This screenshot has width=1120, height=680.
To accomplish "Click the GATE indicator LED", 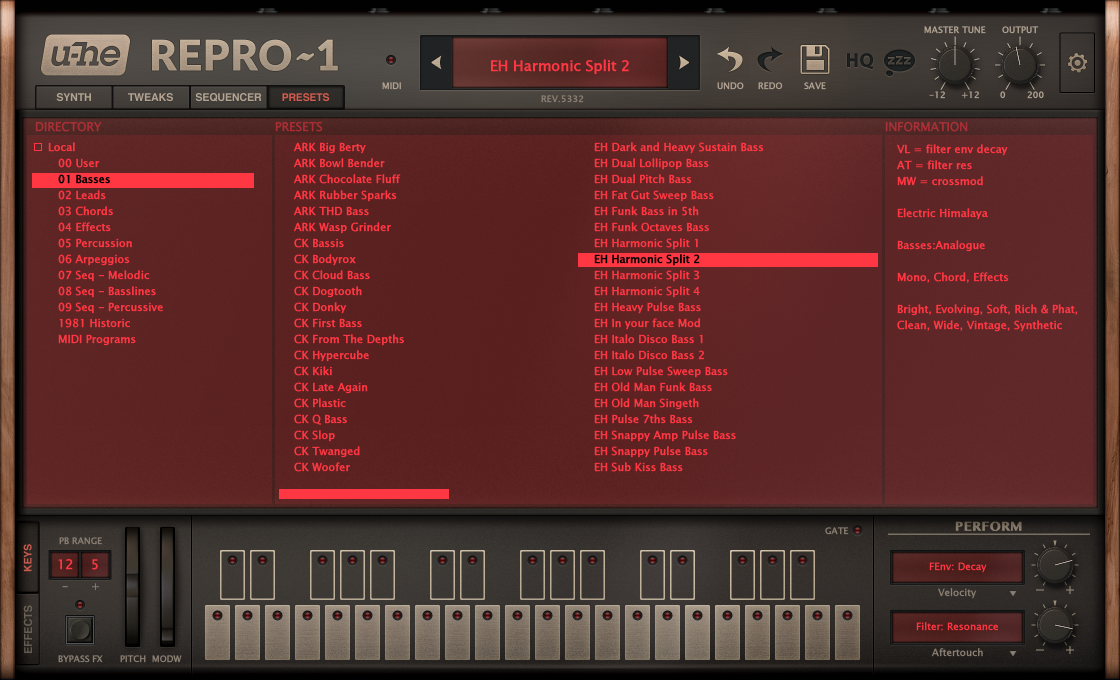I will (857, 531).
